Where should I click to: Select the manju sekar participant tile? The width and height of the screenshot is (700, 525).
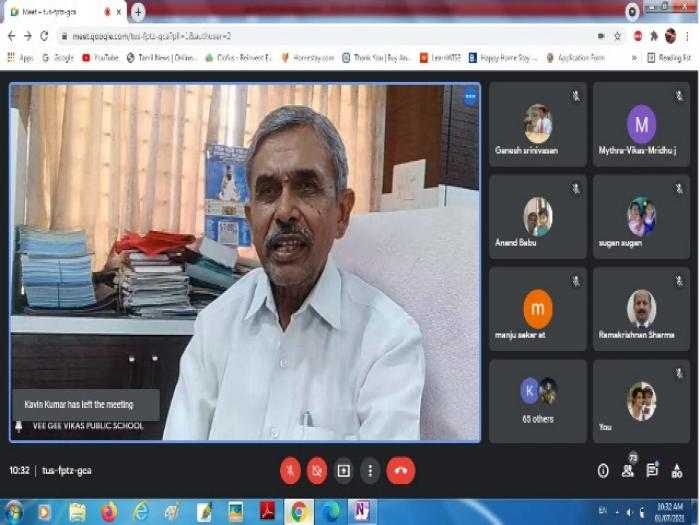click(538, 309)
